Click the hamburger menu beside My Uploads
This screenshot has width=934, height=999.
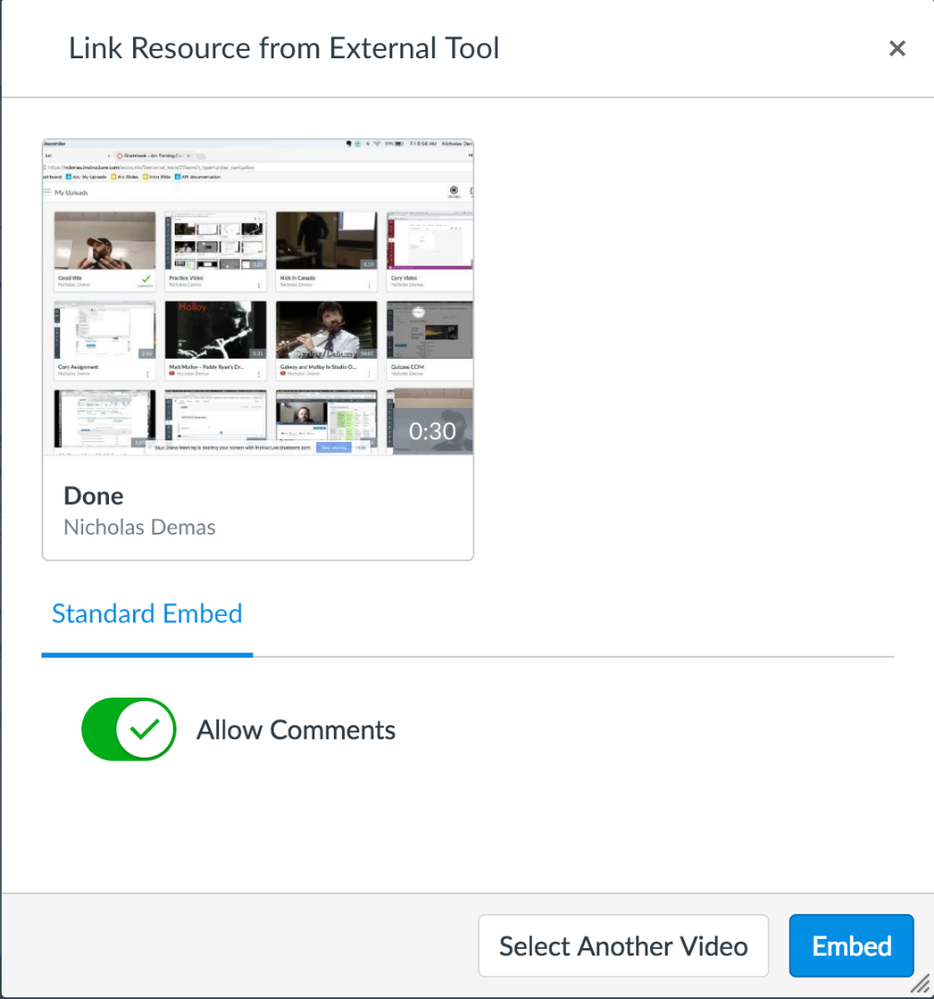(x=47, y=192)
